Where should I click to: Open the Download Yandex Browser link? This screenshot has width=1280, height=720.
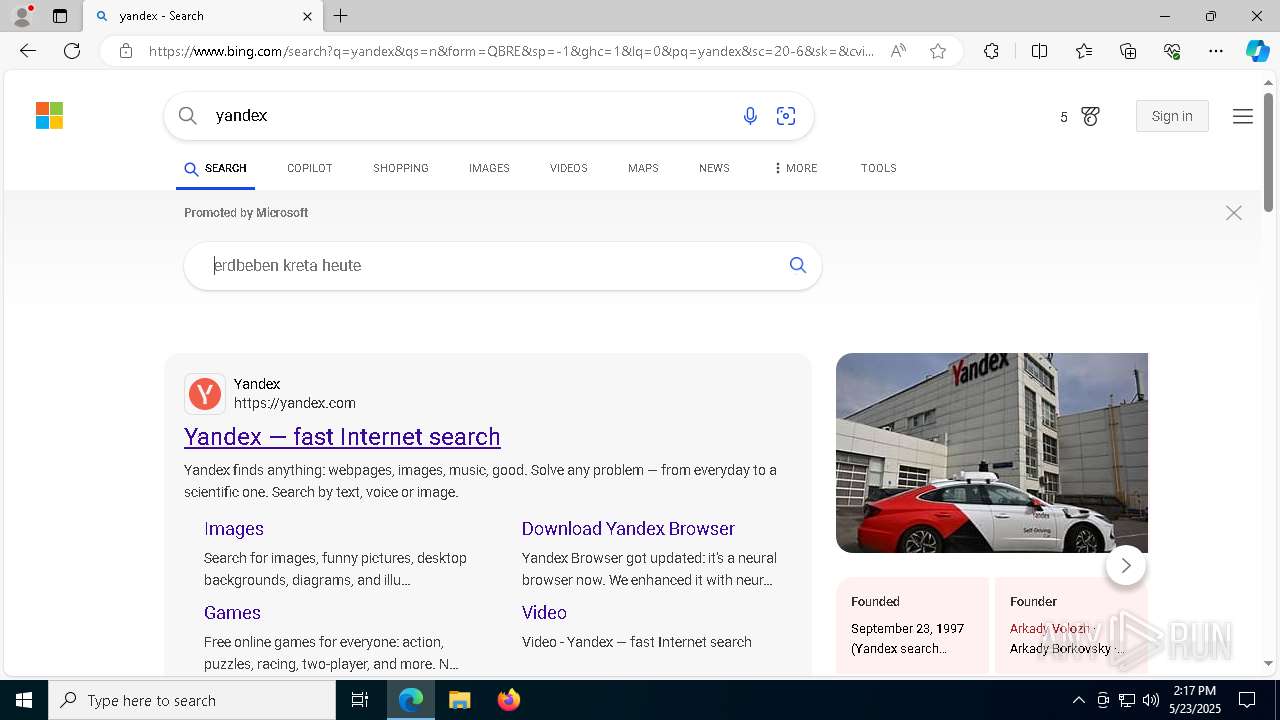628,529
